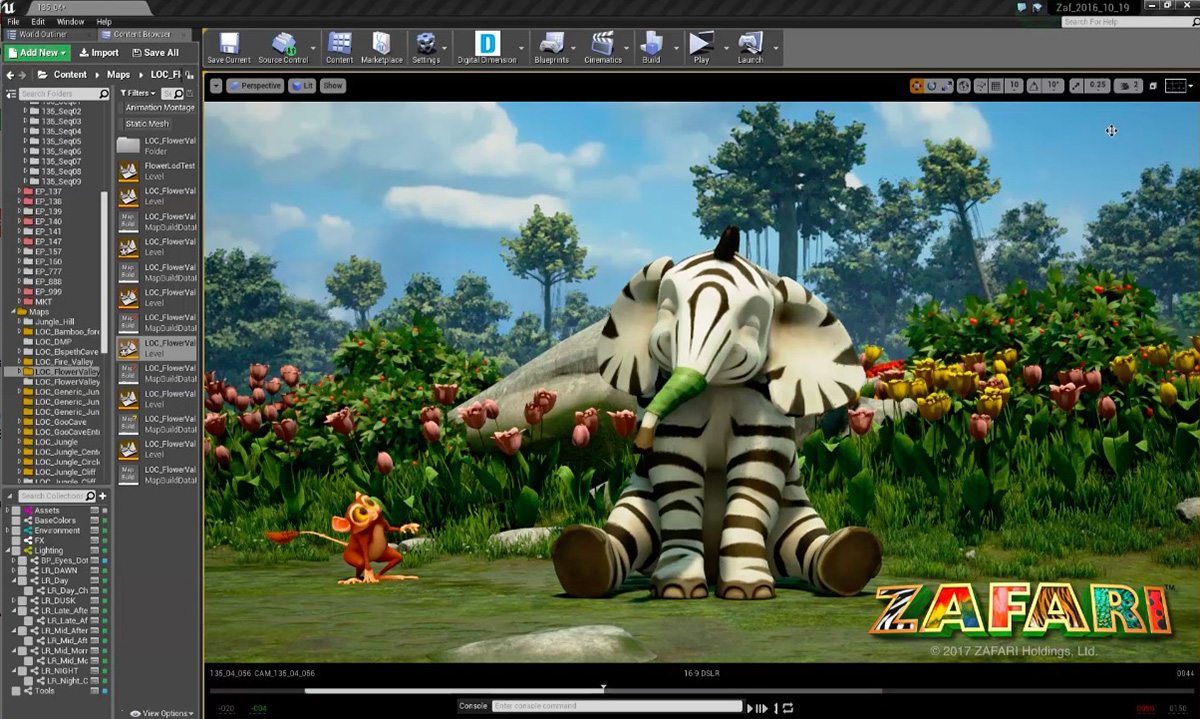Click the Settings gear cubes icon
1200x719 pixels.
pyautogui.click(x=425, y=44)
